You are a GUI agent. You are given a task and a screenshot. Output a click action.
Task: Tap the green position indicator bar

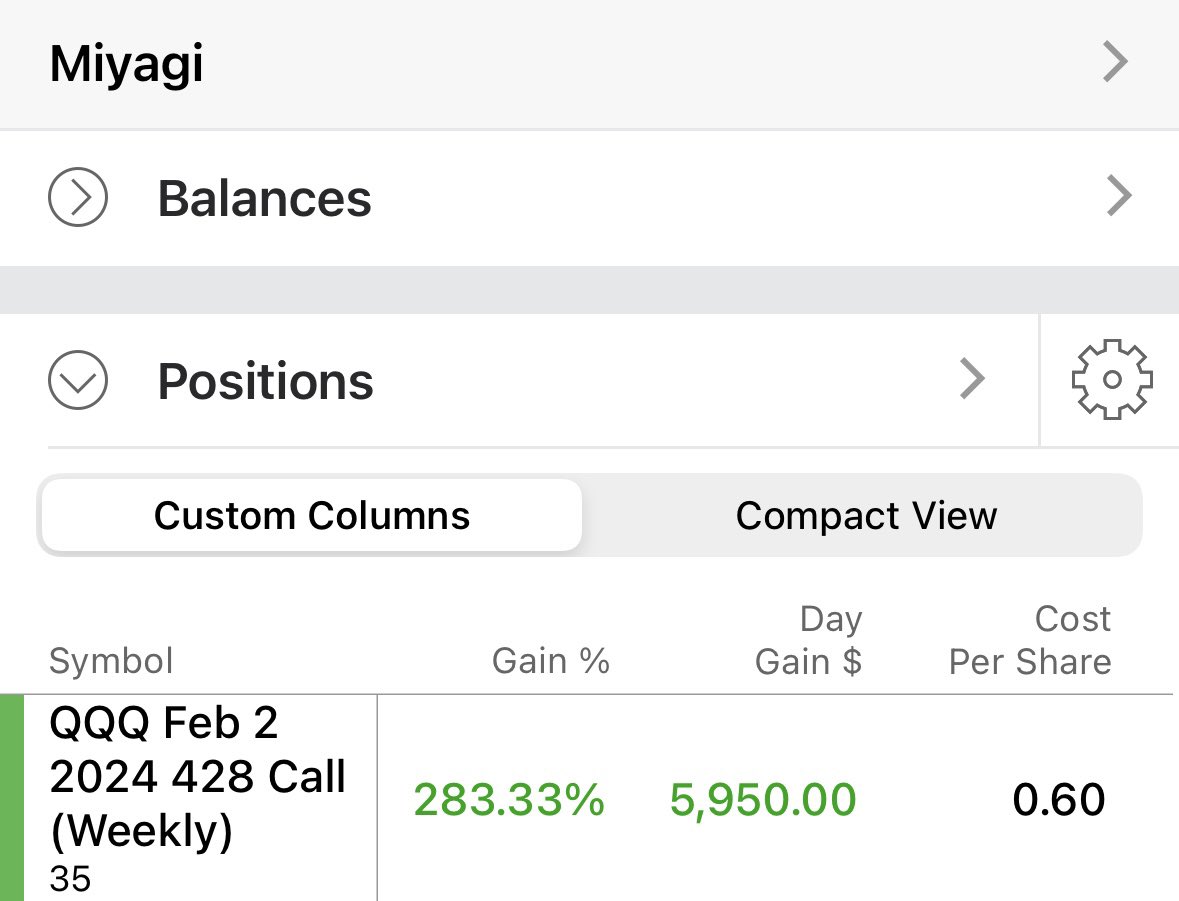coord(12,798)
